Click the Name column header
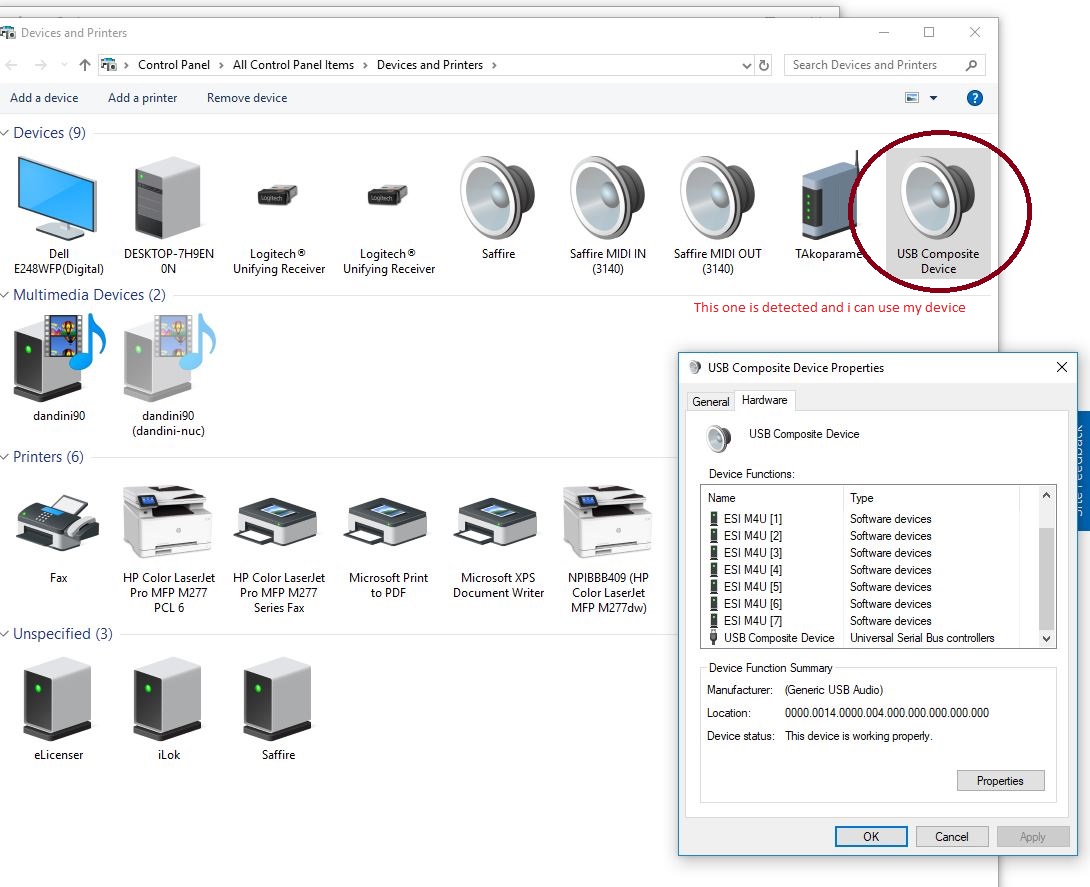Image resolution: width=1090 pixels, height=887 pixels. tap(773, 498)
